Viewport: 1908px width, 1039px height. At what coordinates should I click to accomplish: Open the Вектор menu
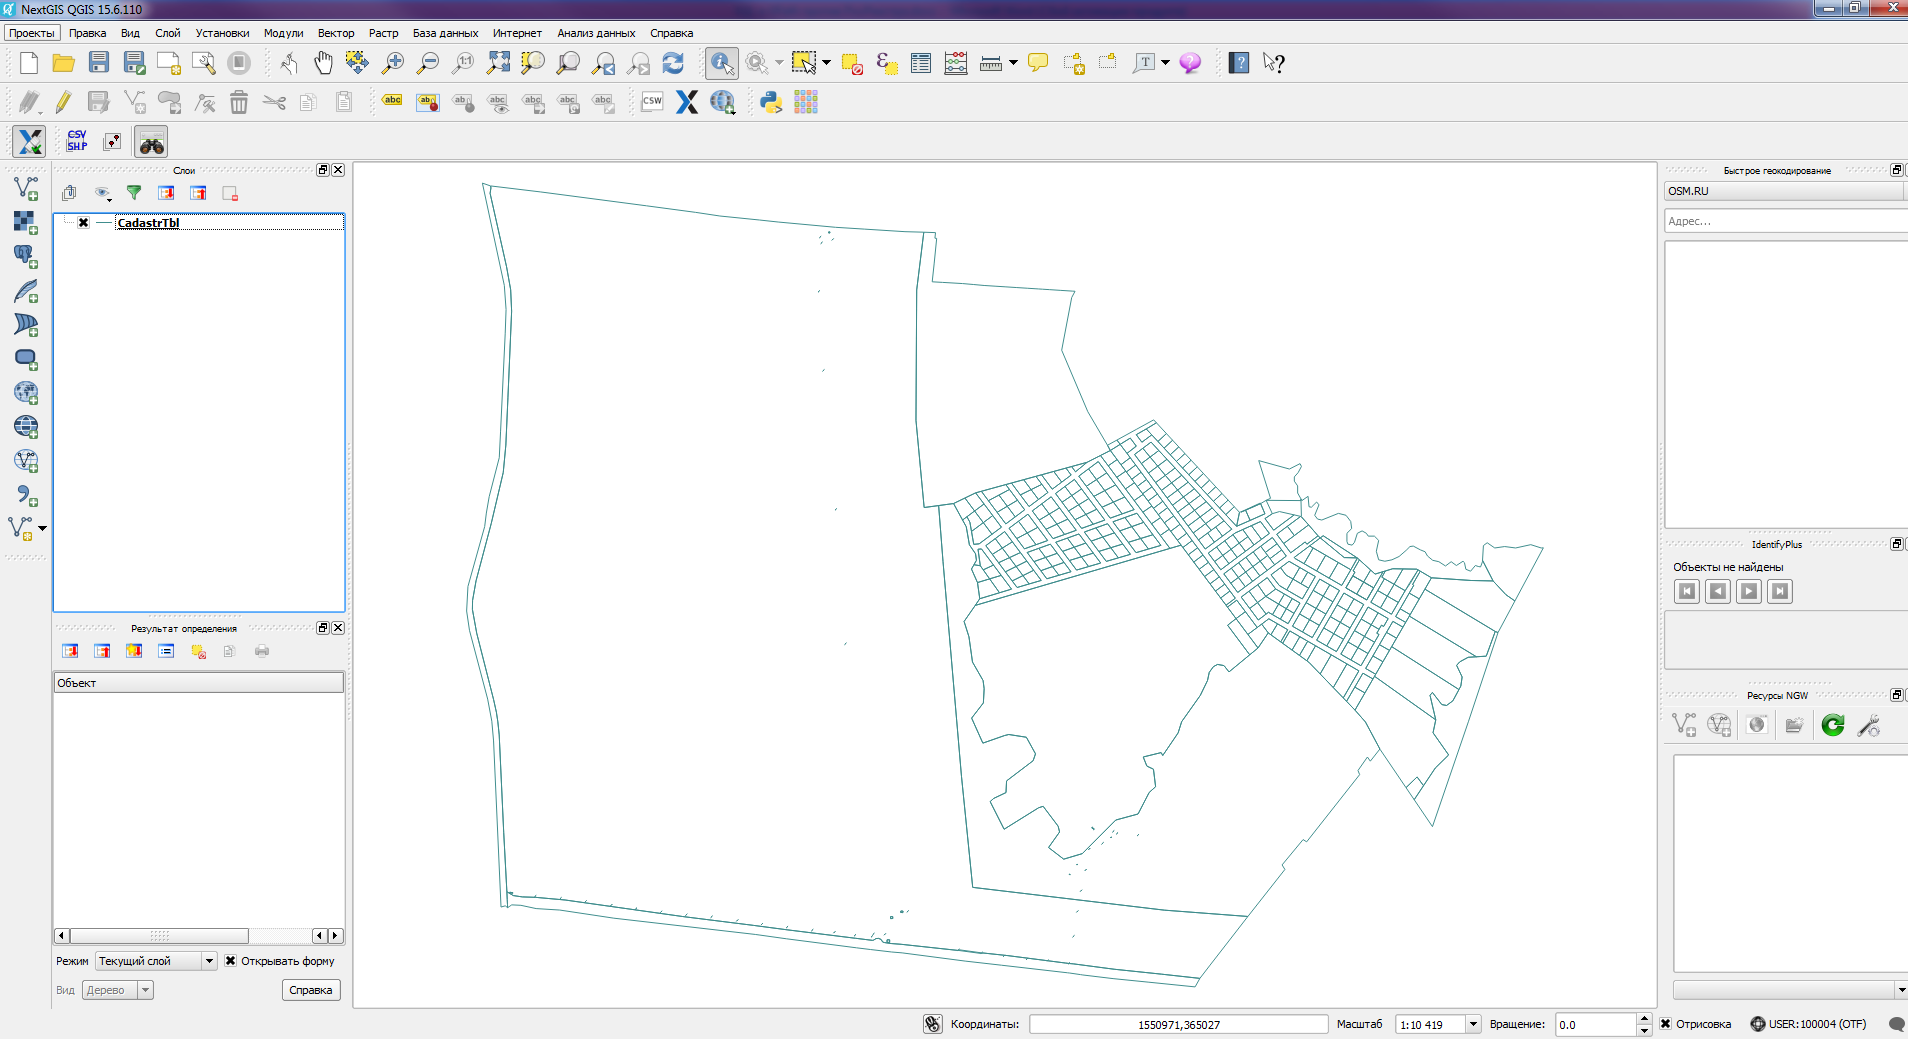[336, 33]
